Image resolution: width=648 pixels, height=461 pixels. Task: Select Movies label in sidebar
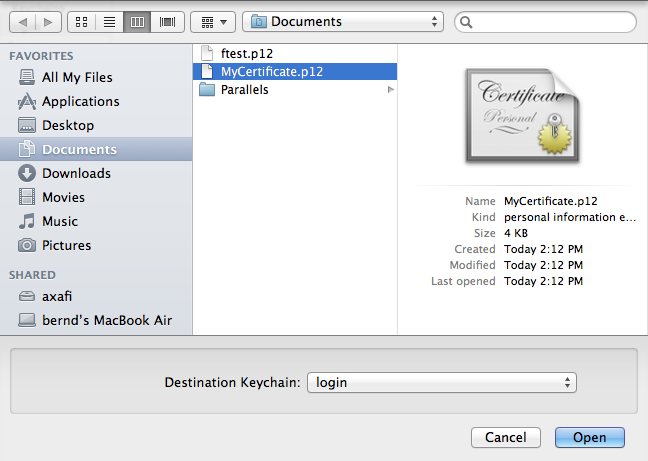[63, 197]
